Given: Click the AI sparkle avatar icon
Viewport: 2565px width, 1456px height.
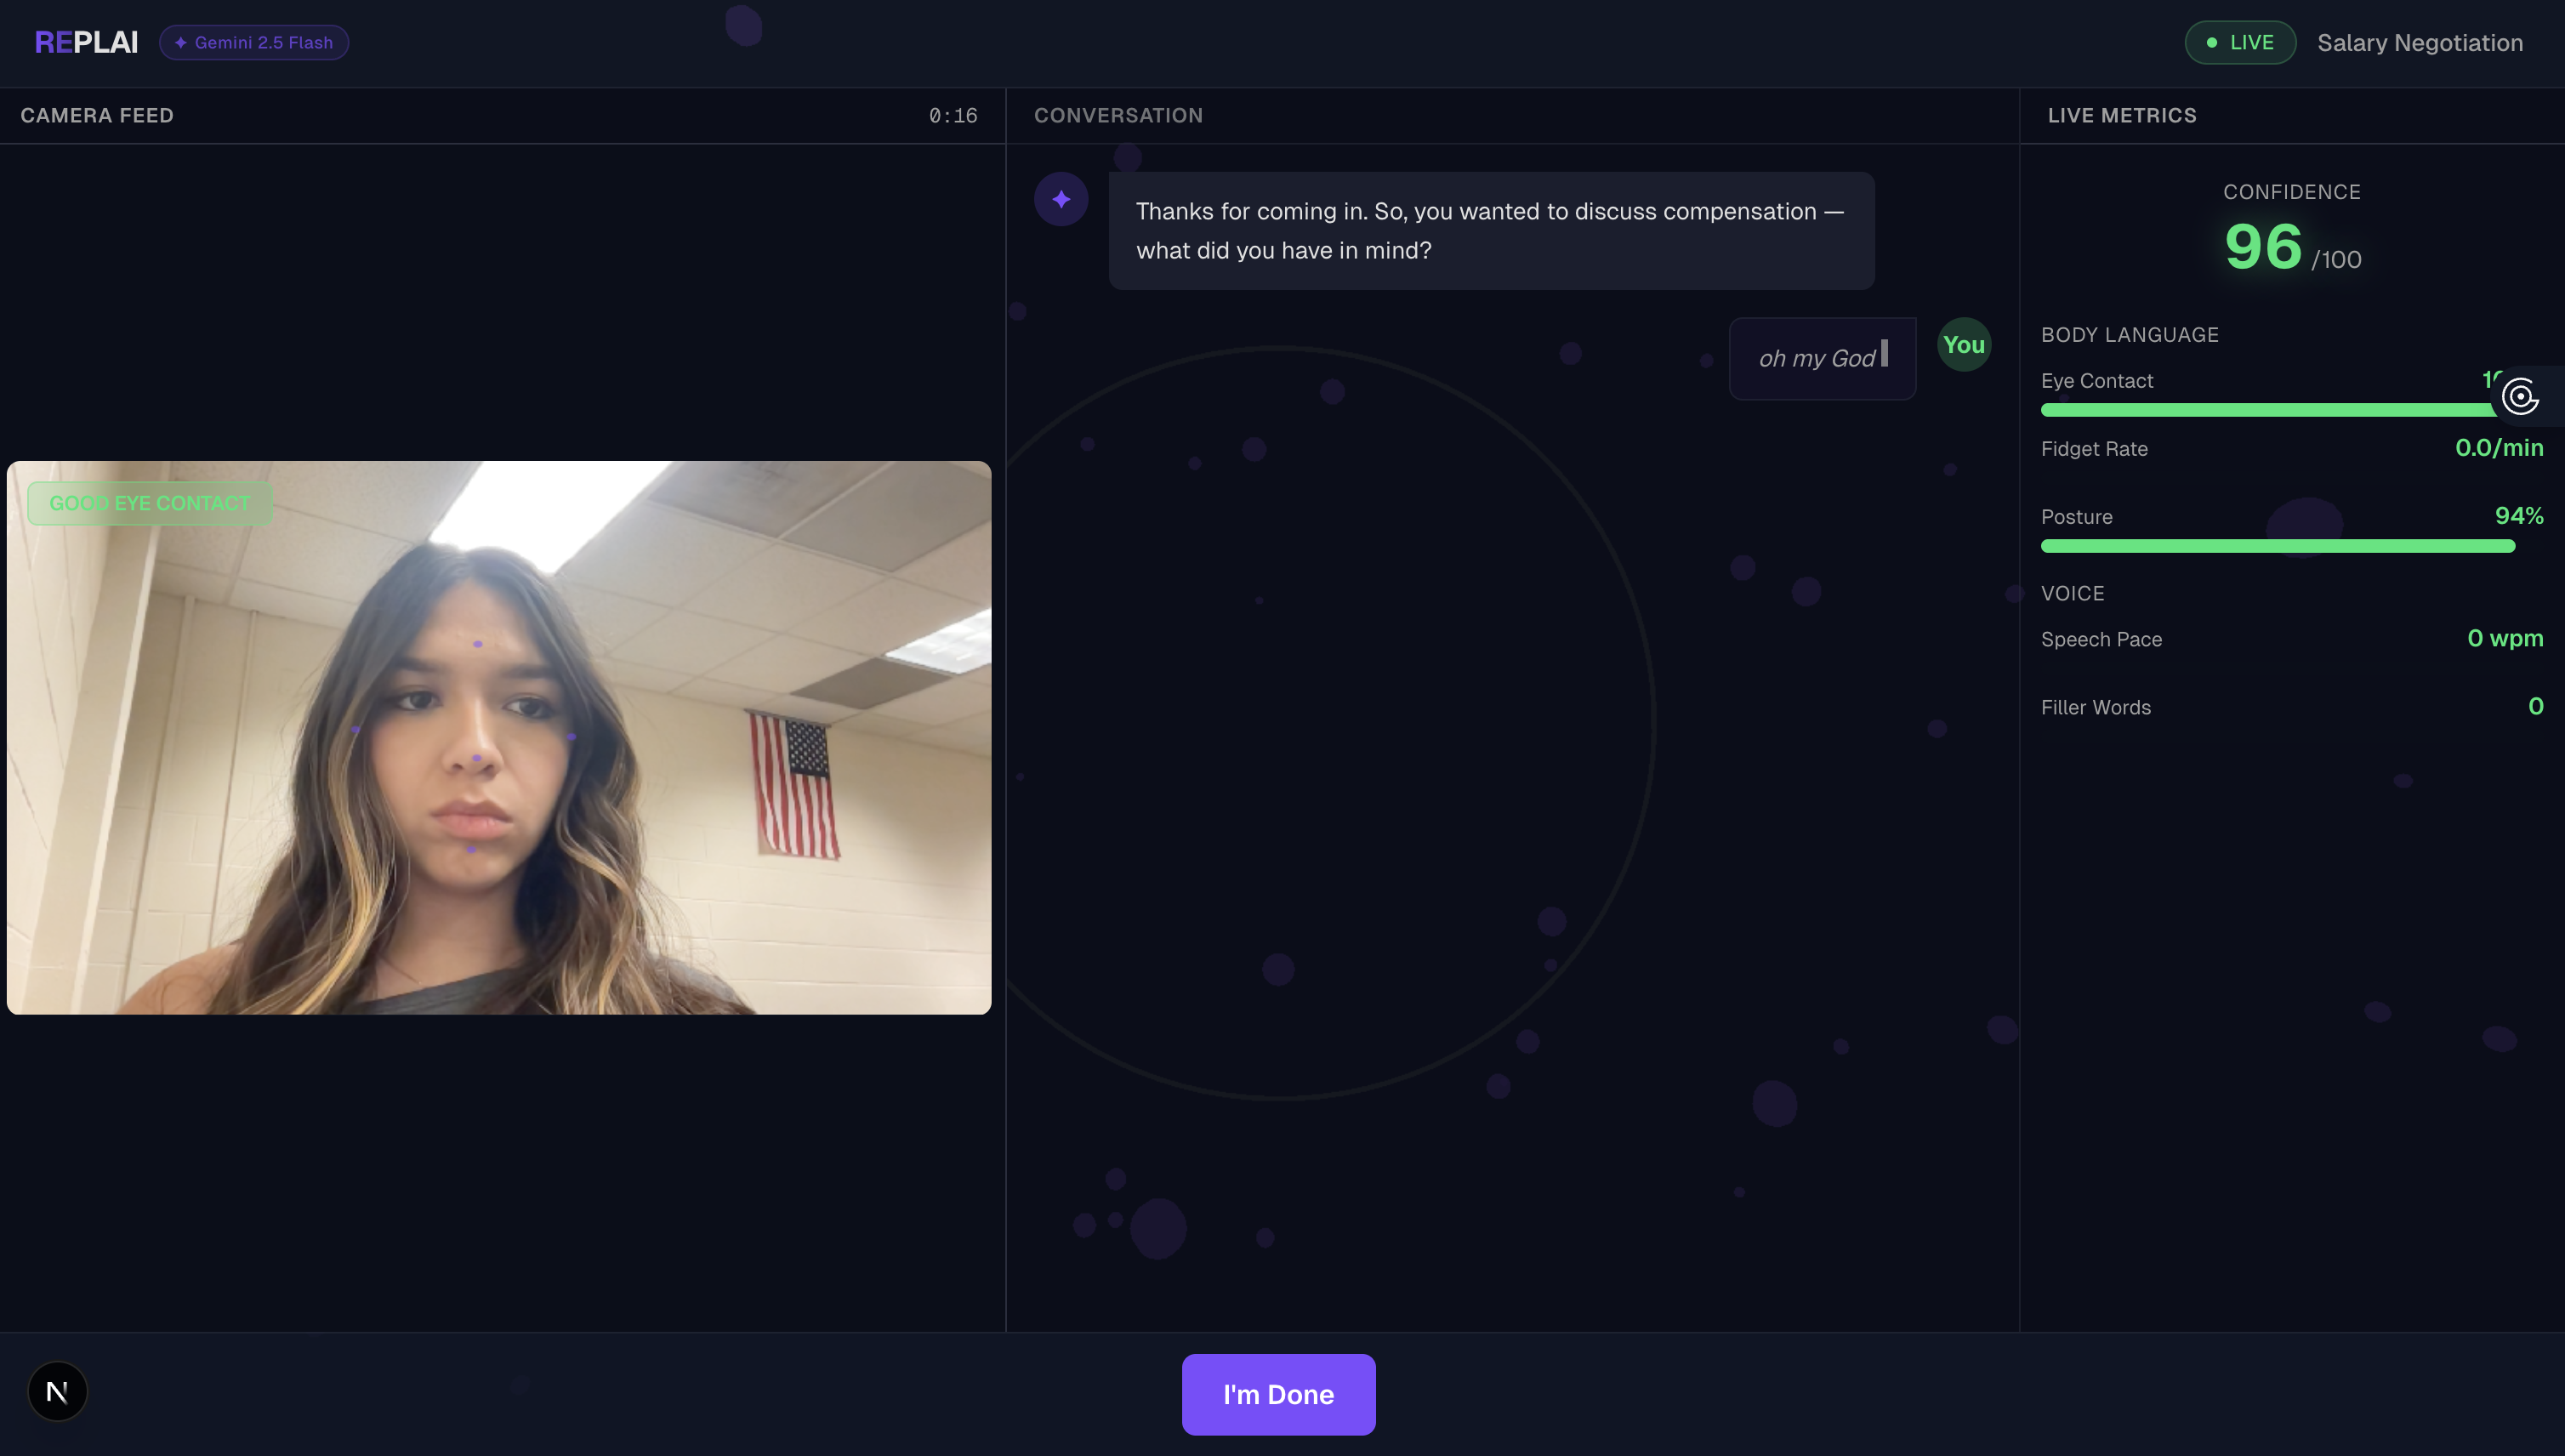Looking at the screenshot, I should [x=1061, y=199].
